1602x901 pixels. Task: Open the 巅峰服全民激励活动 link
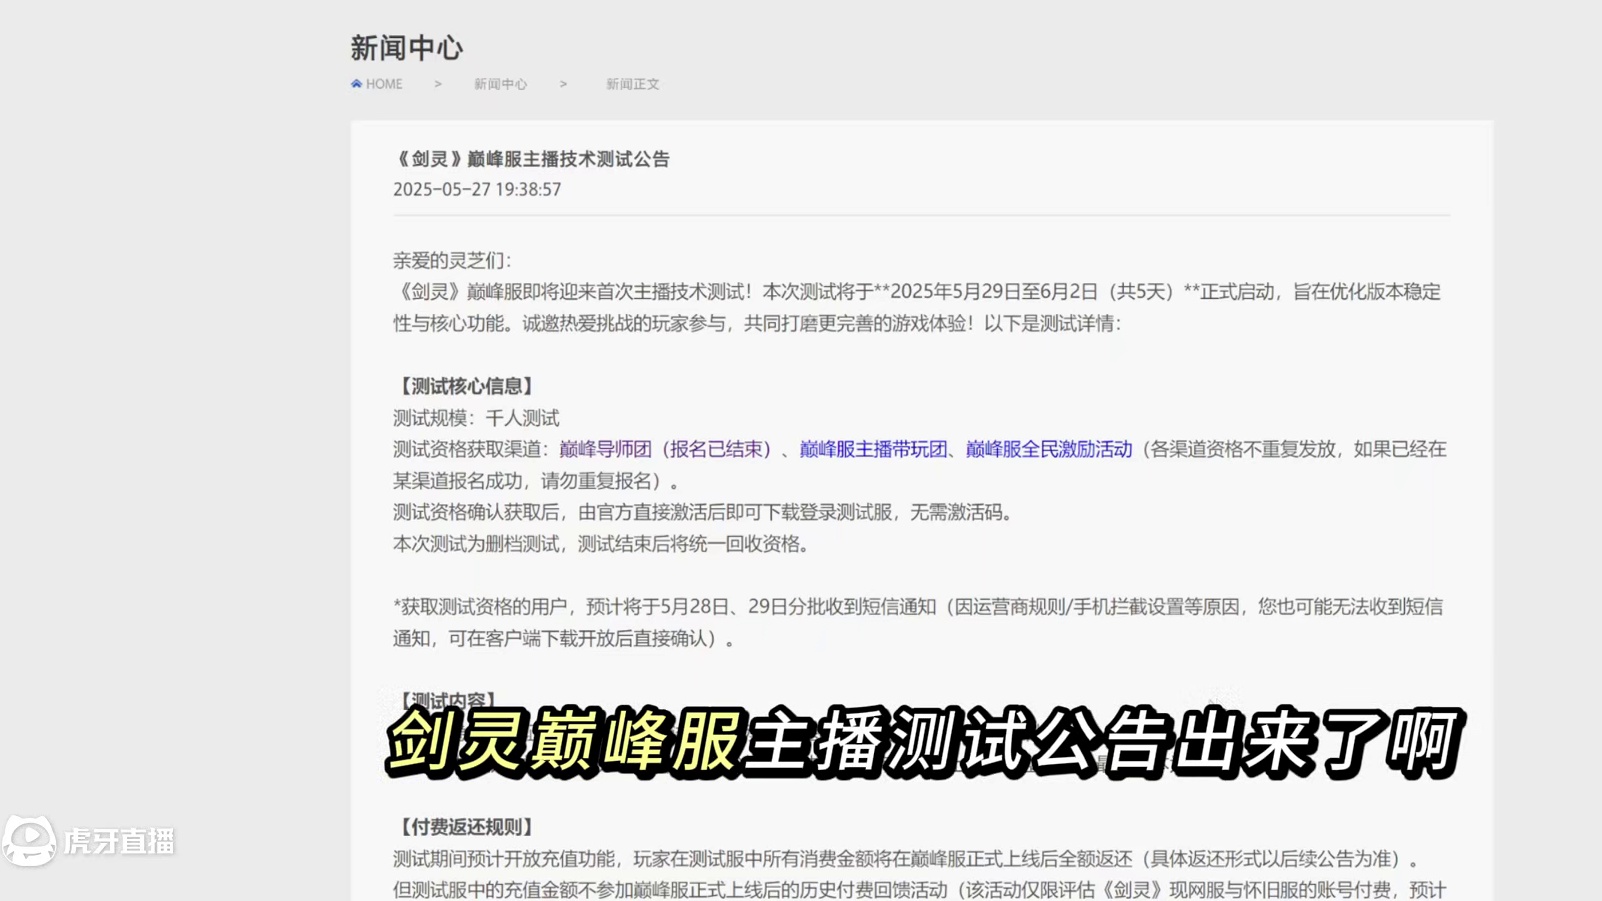1047,450
